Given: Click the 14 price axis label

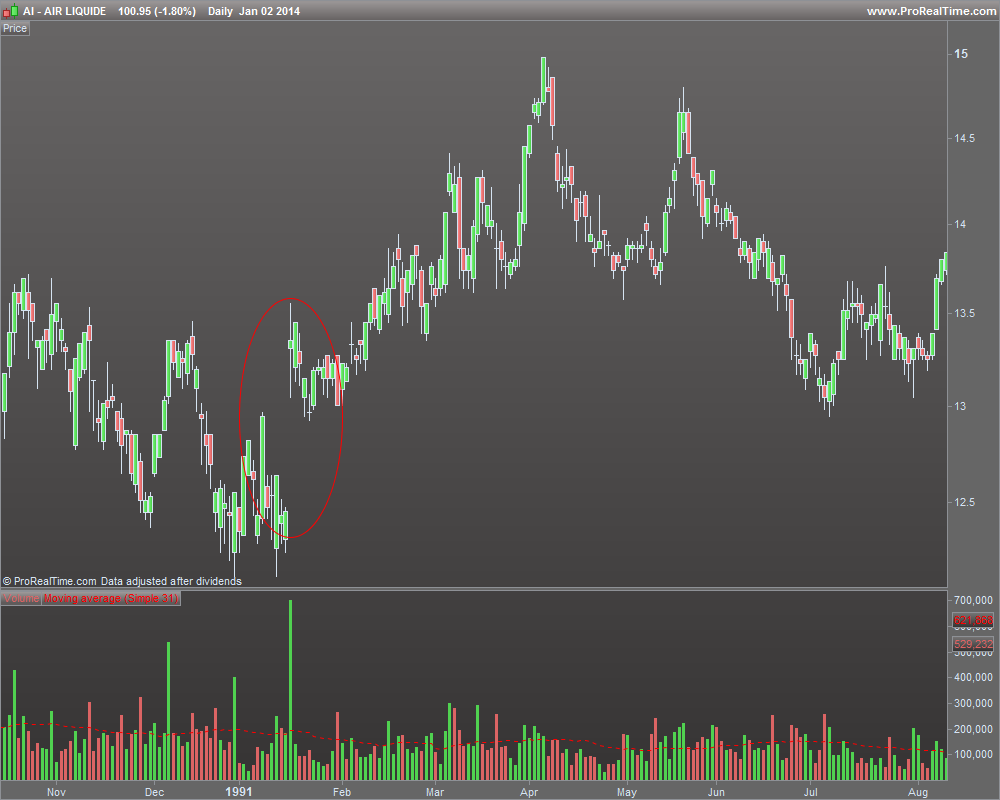Looking at the screenshot, I should point(960,224).
